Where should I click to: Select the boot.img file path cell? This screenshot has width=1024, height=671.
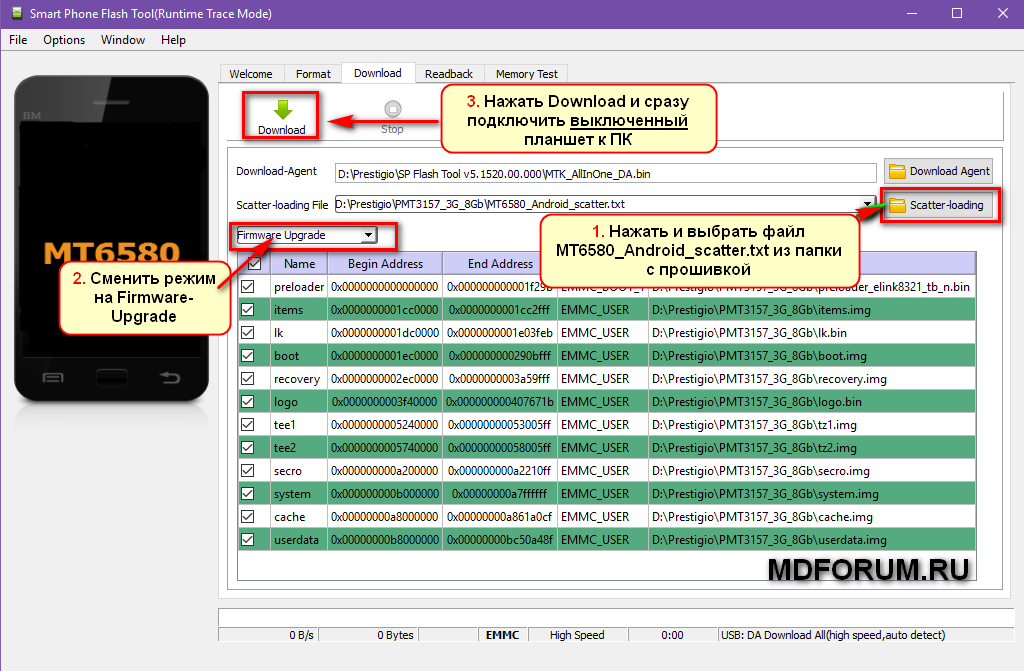click(812, 355)
